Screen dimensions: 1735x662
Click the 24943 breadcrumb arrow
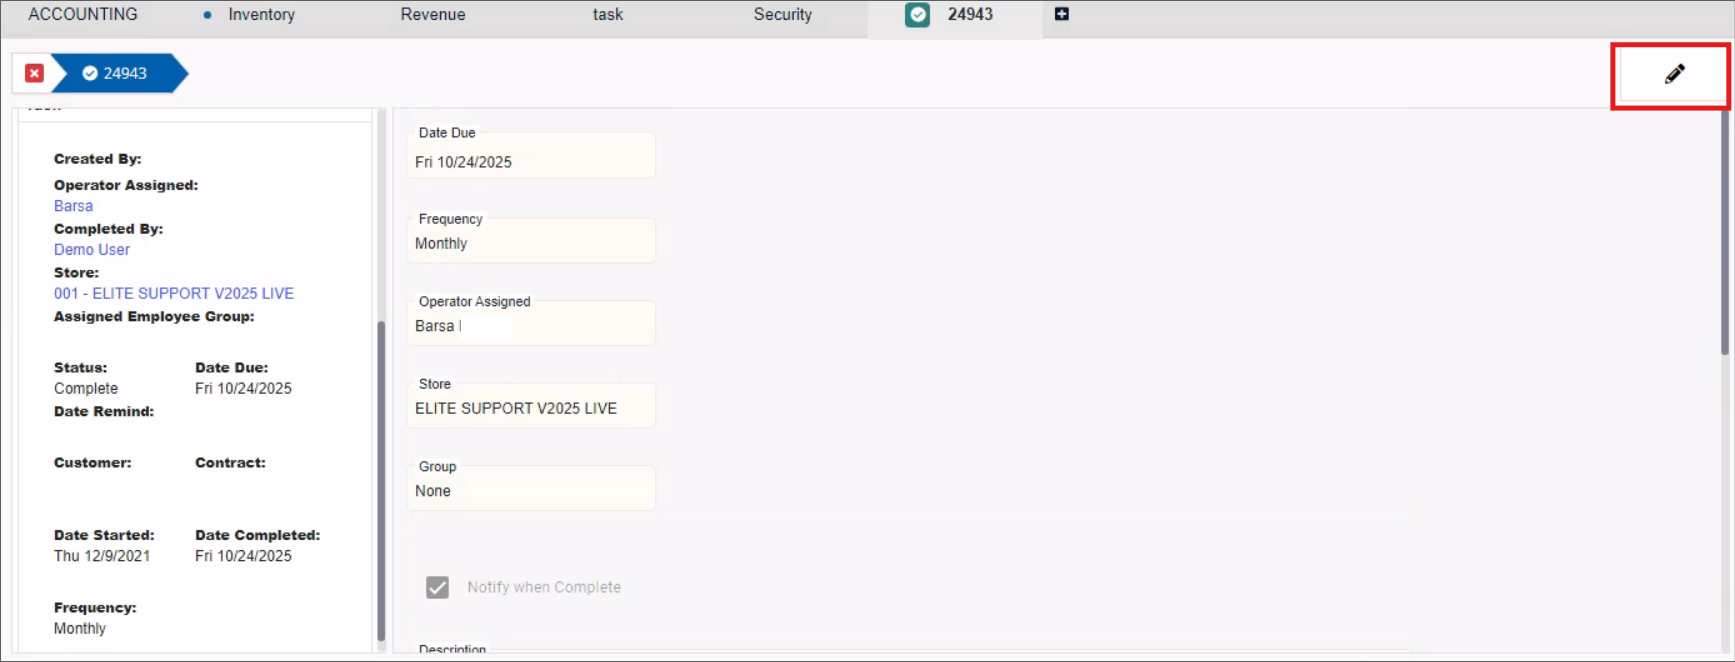coord(118,73)
